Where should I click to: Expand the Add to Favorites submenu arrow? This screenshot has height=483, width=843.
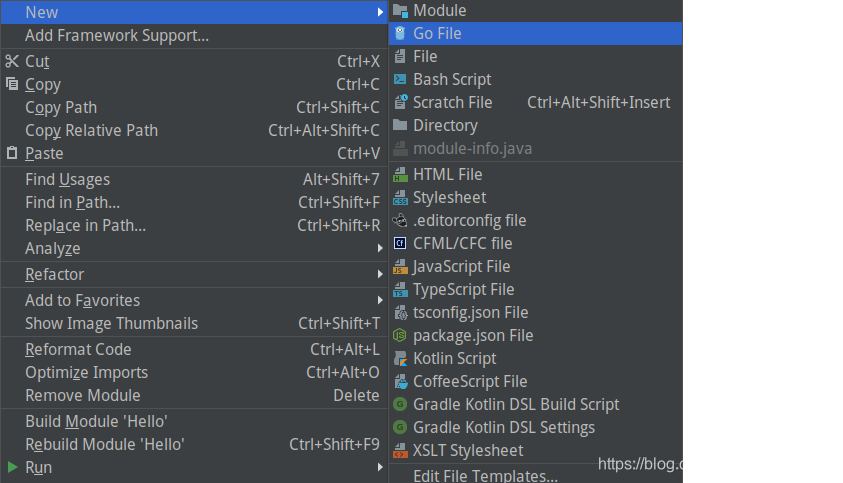380,300
